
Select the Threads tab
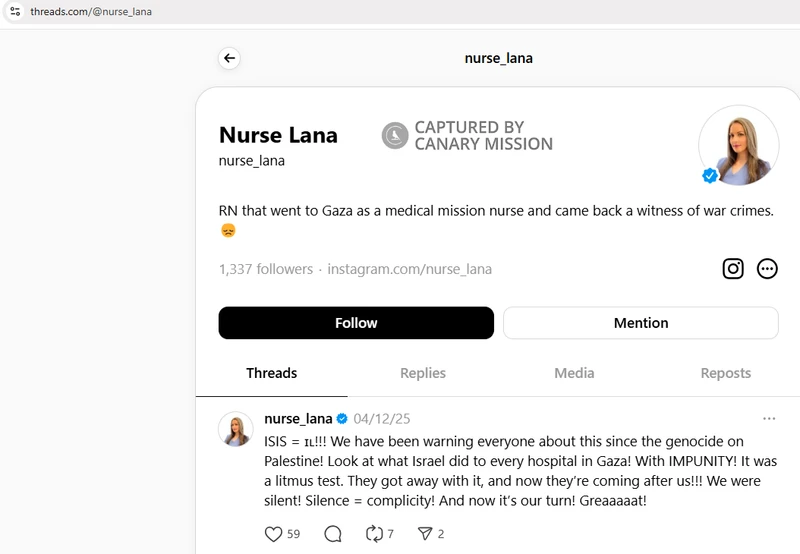click(271, 373)
